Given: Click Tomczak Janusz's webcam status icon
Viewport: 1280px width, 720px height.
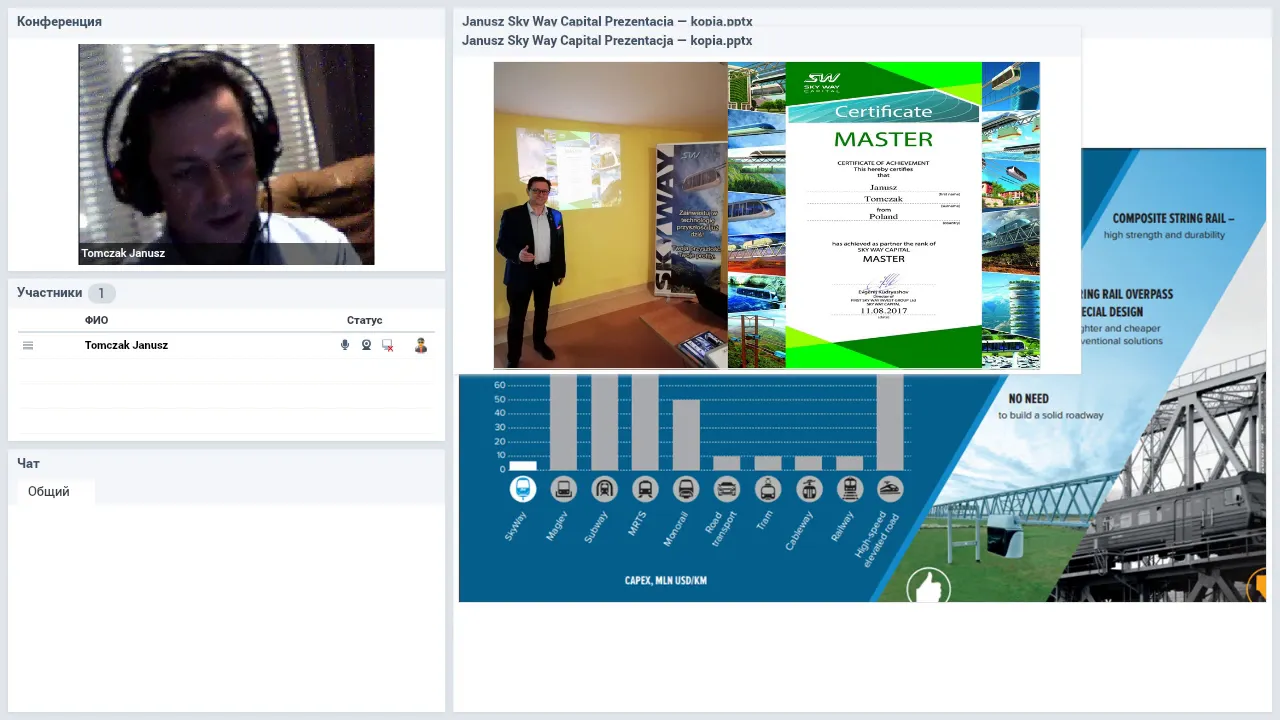Looking at the screenshot, I should (367, 345).
